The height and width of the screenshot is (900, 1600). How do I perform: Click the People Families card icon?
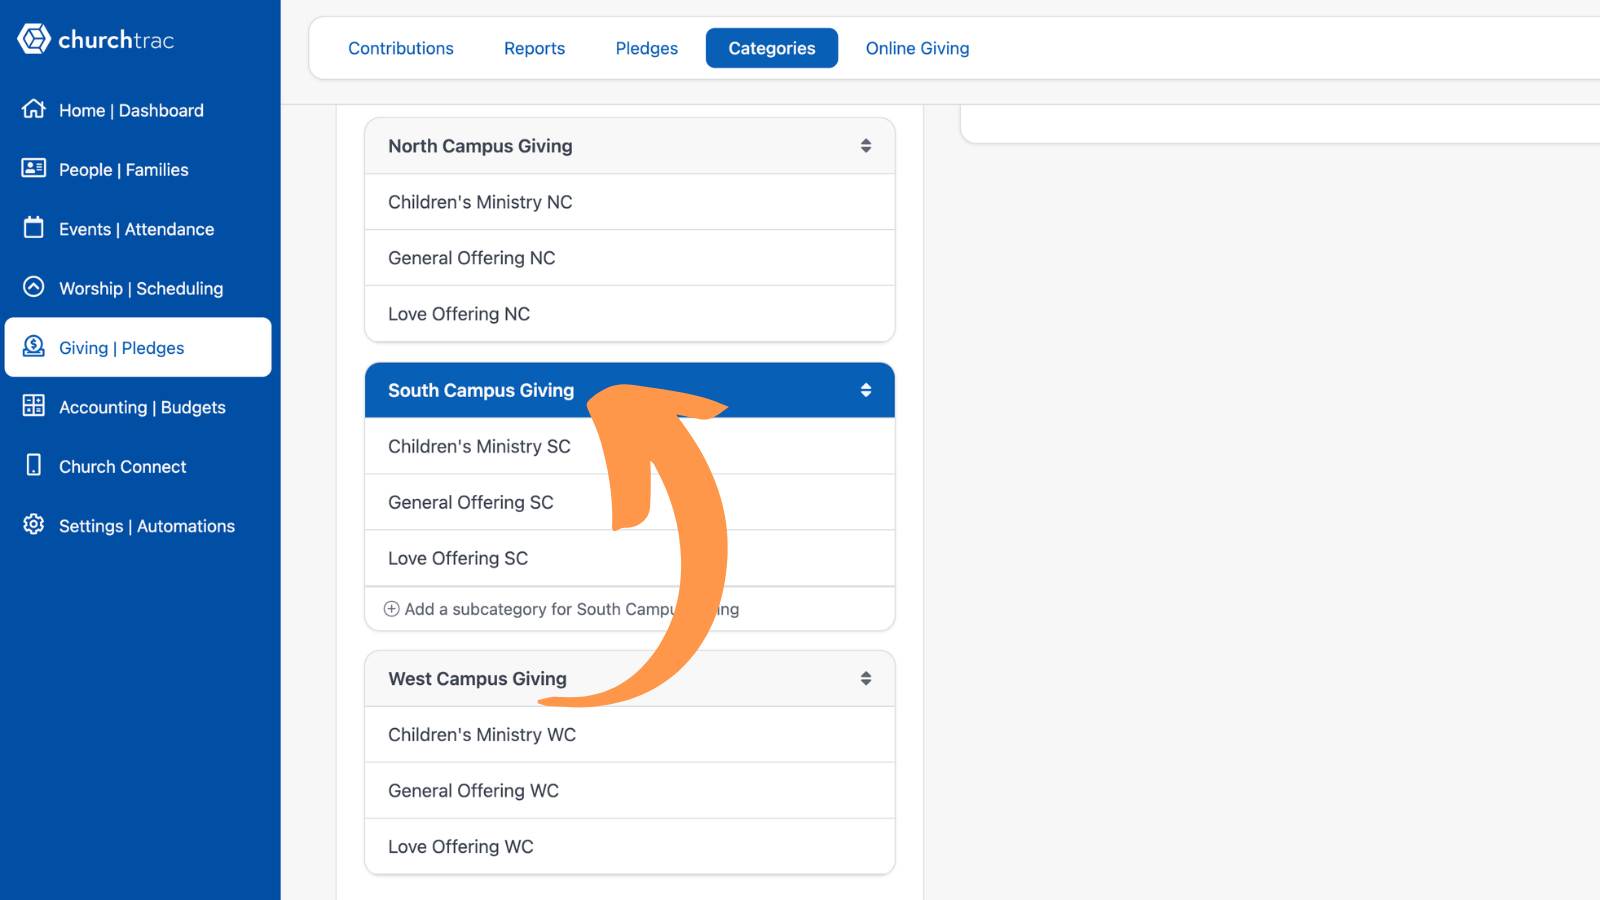coord(34,168)
